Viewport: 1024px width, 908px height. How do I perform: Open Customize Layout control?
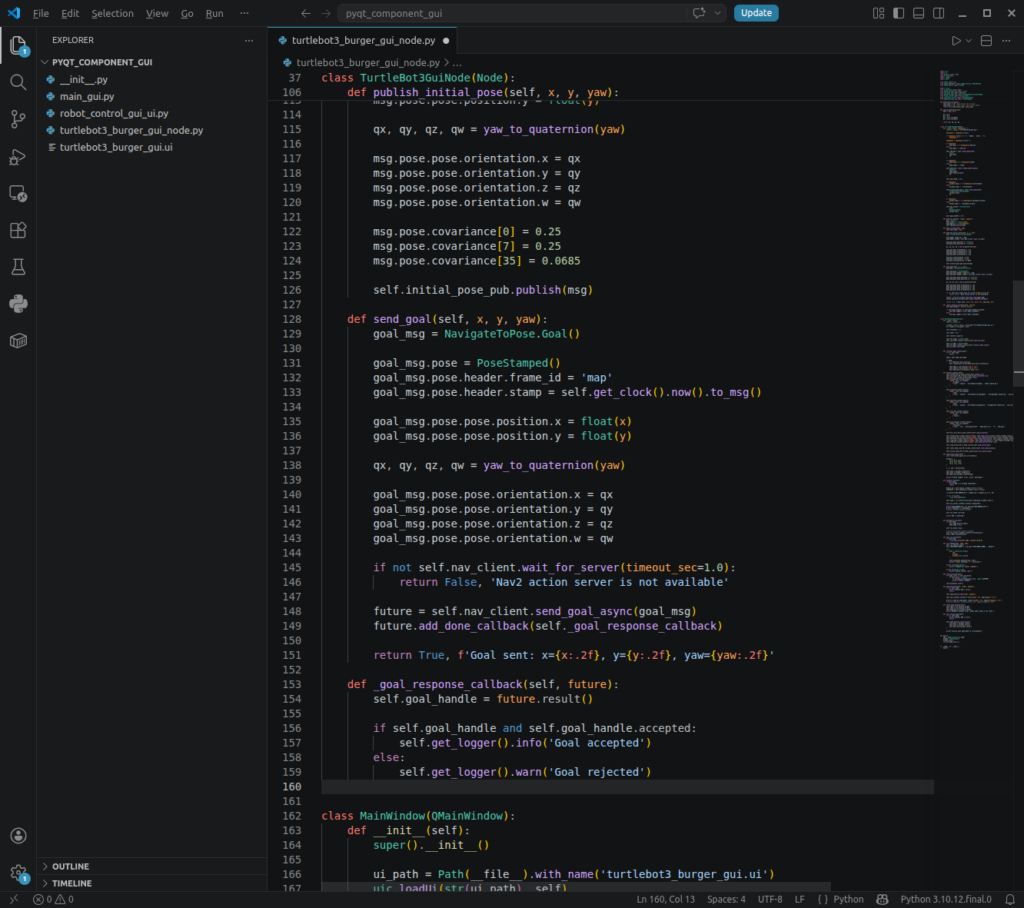tap(878, 13)
